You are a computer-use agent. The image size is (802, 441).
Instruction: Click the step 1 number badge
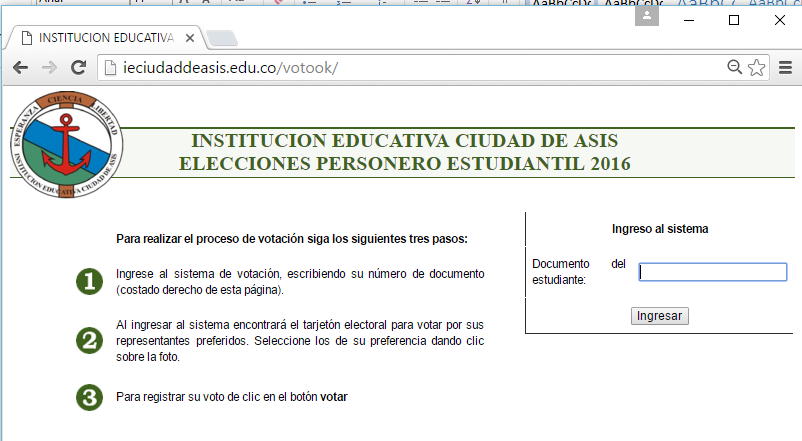pyautogui.click(x=90, y=283)
